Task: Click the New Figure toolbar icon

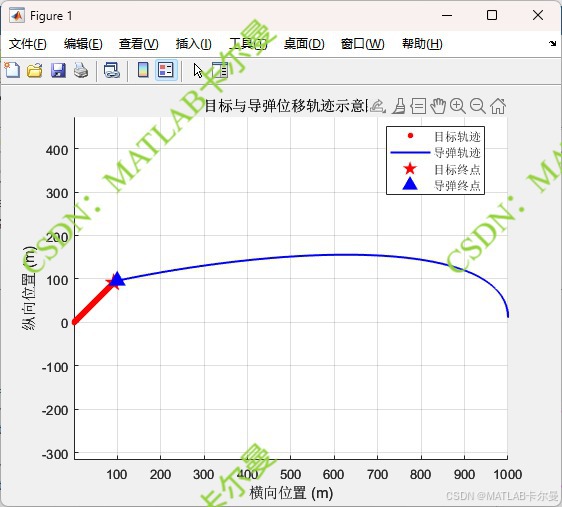Action: point(12,70)
